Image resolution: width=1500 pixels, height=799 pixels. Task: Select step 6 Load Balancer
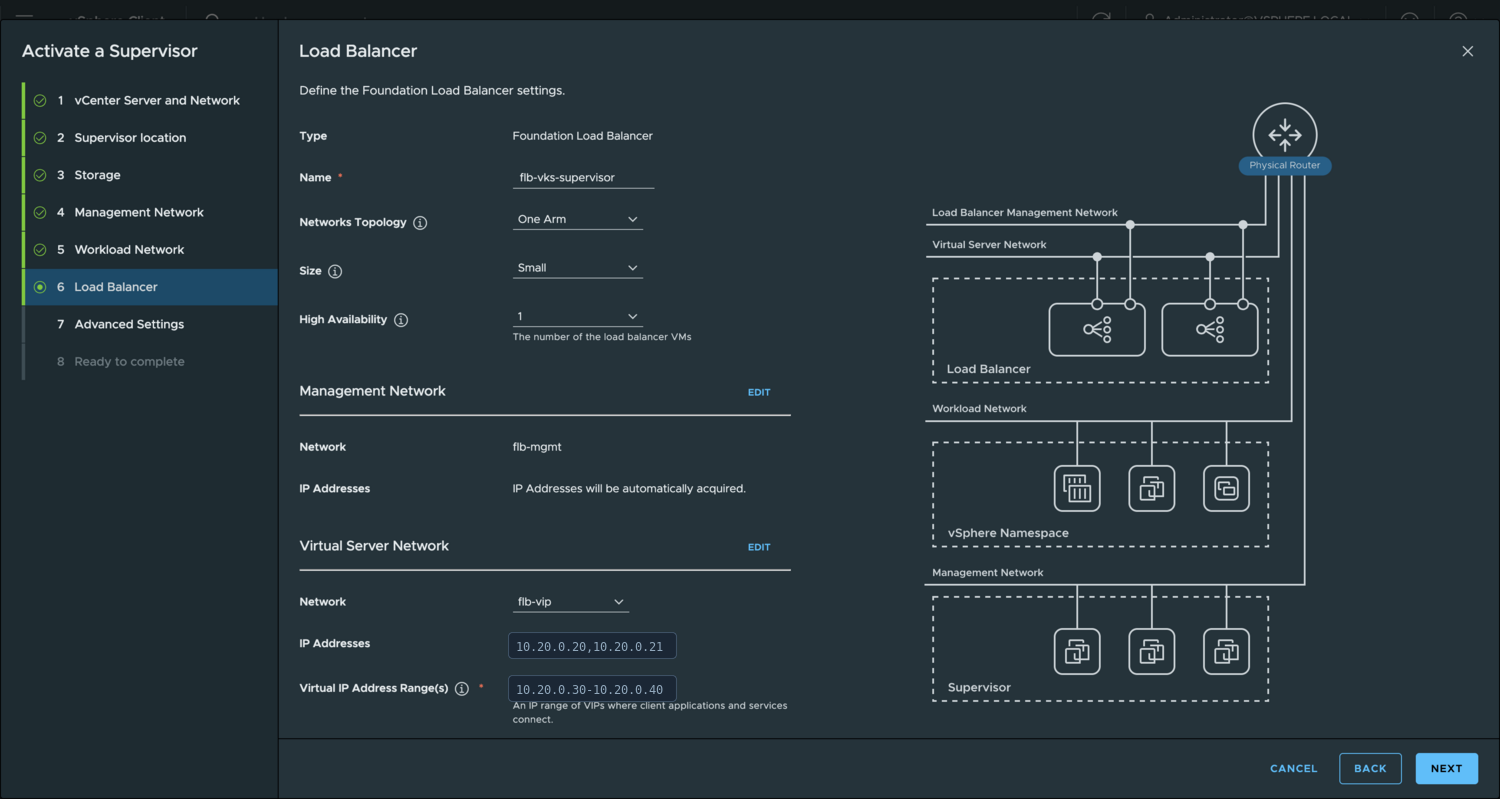tap(150, 287)
